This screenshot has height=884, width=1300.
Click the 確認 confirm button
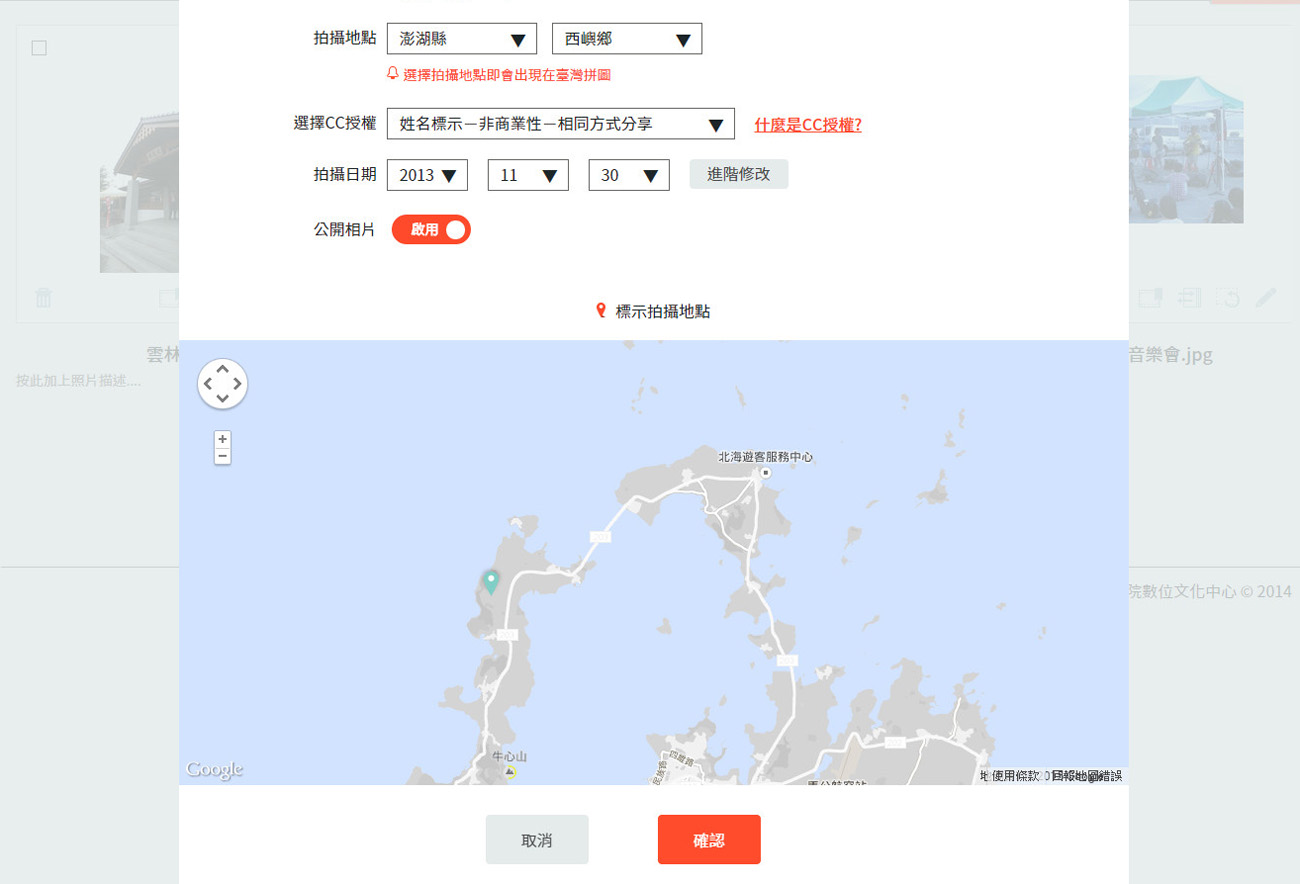(708, 839)
